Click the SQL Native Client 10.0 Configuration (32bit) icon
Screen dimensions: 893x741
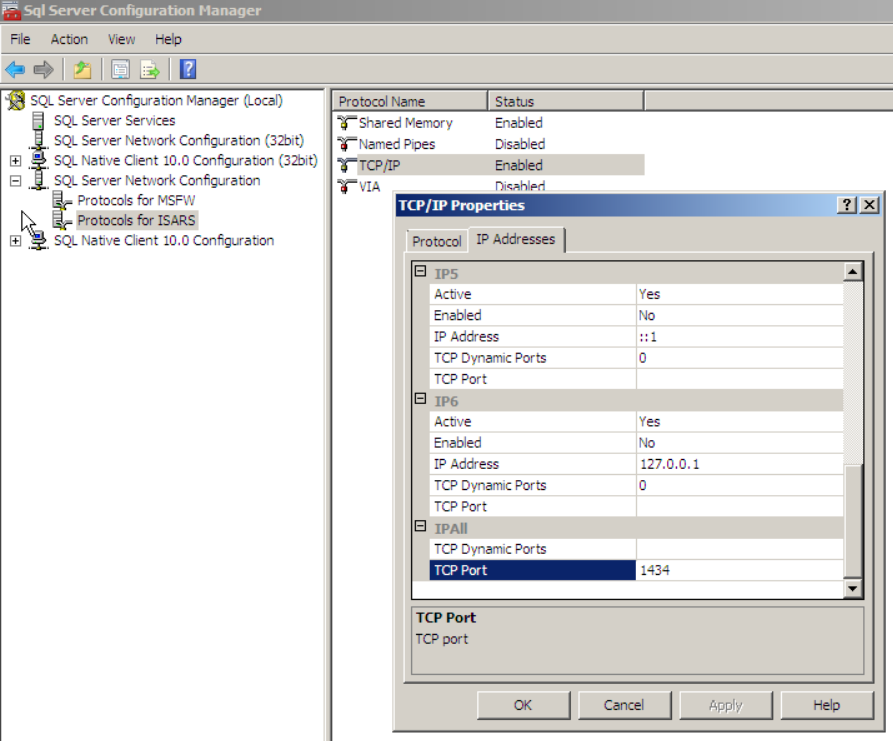[x=39, y=161]
